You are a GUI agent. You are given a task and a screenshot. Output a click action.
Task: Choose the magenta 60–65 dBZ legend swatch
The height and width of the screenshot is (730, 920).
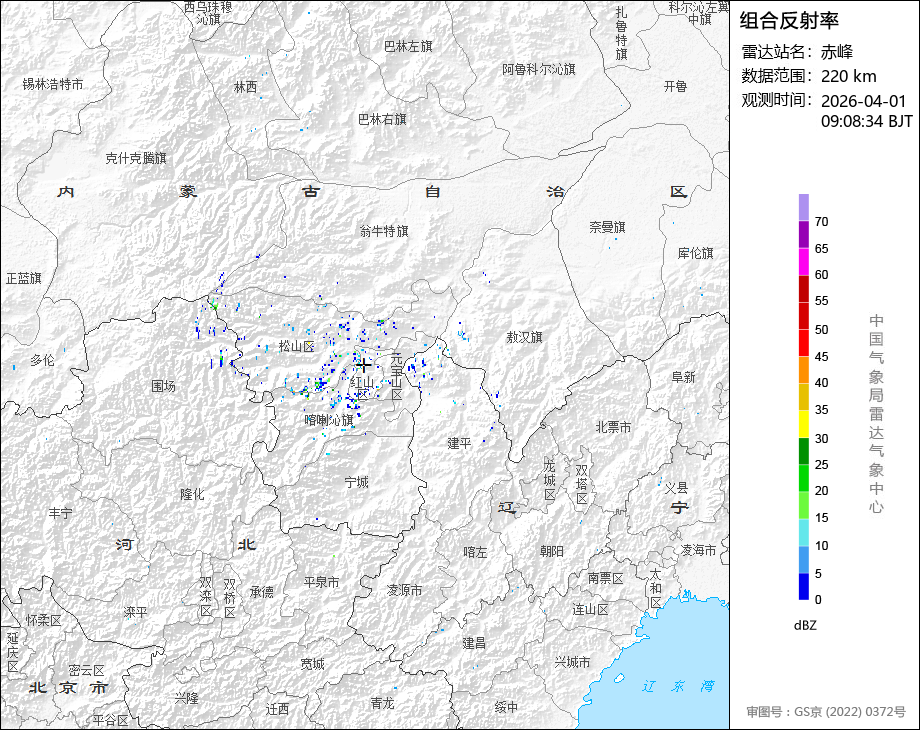[803, 262]
